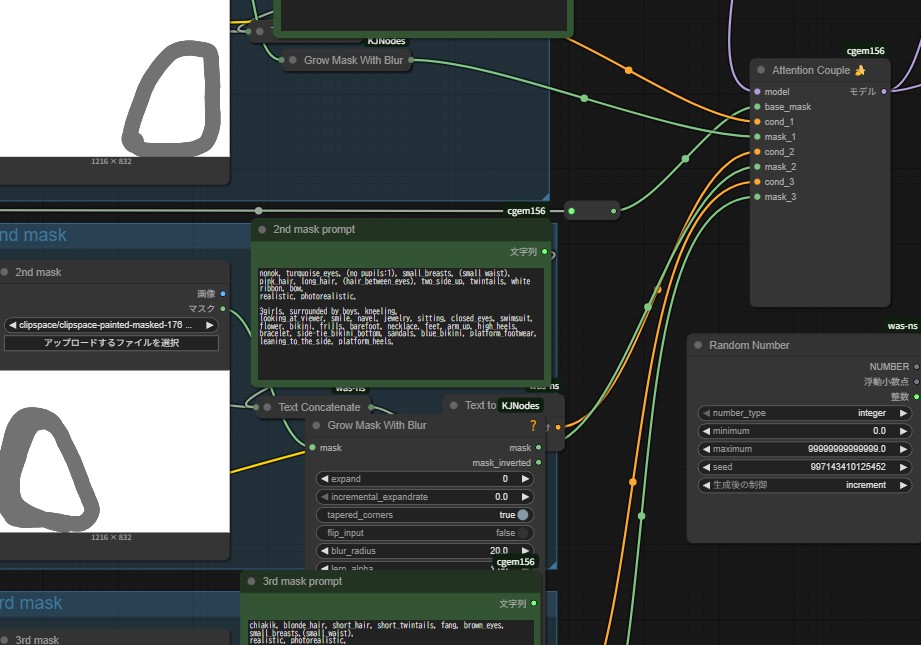The width and height of the screenshot is (921, 645).
Task: Toggle the tapered_corners switch
Action: [522, 515]
